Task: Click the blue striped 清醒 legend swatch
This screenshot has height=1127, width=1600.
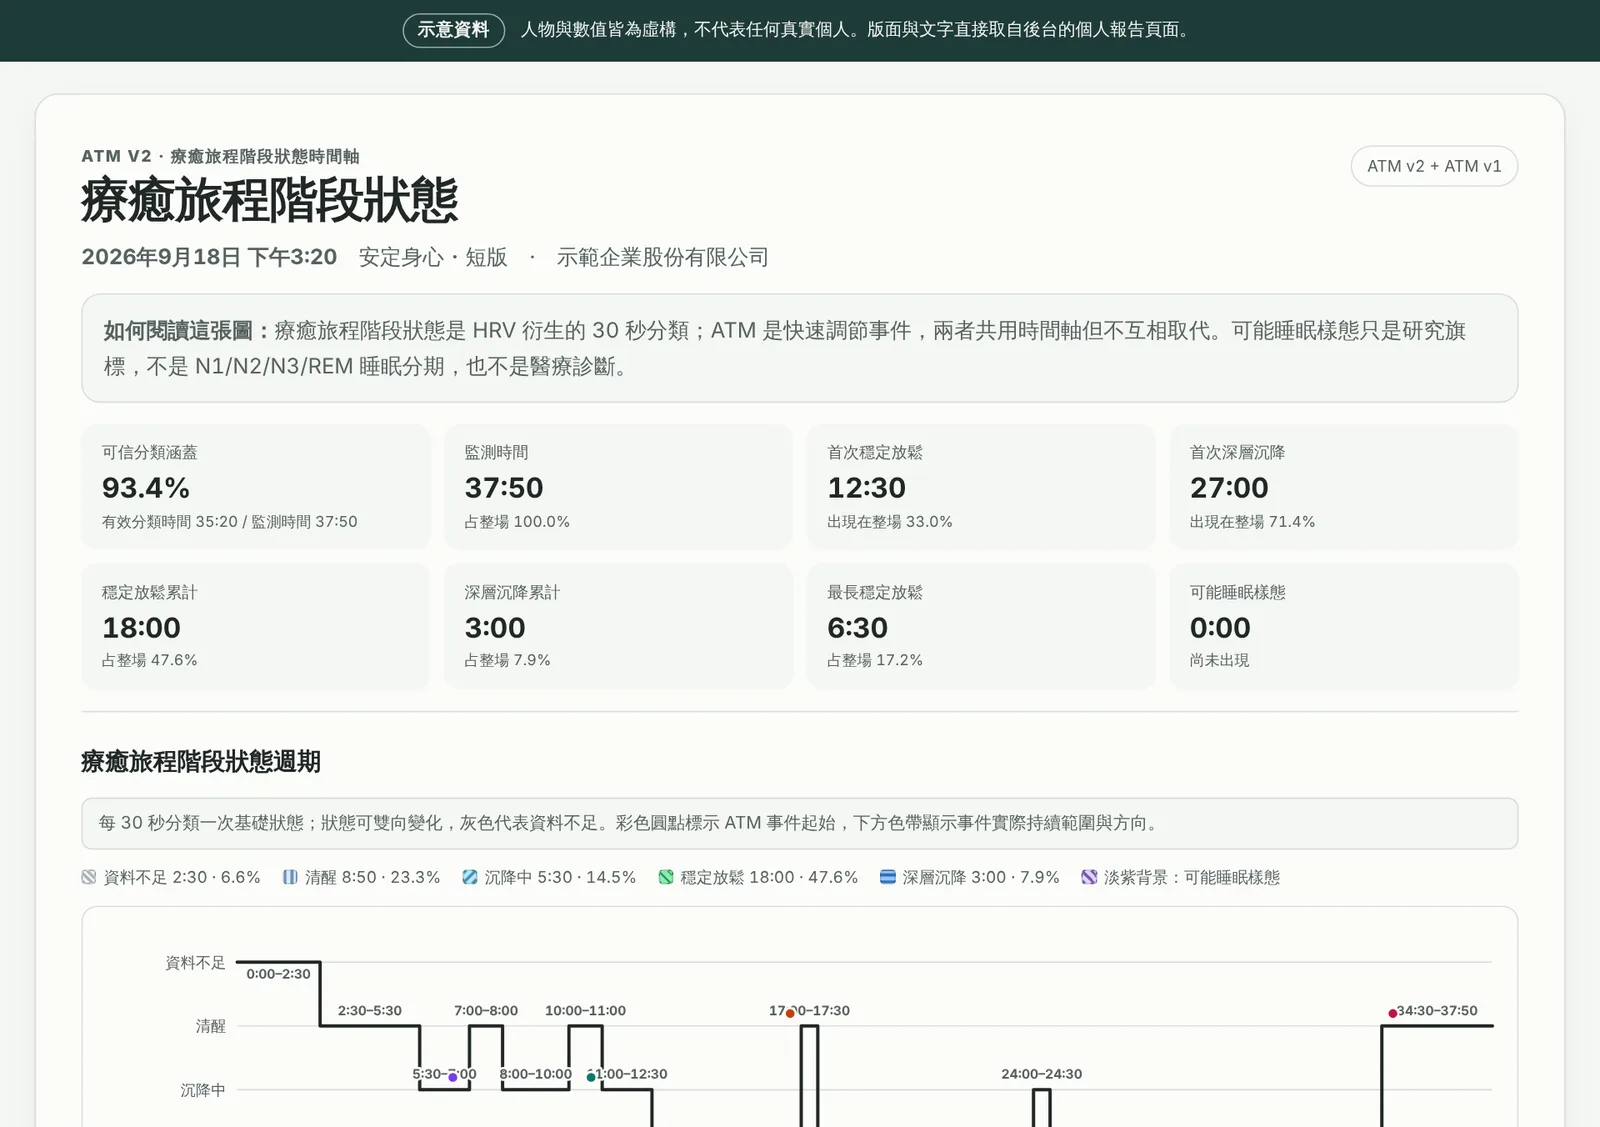Action: click(290, 877)
